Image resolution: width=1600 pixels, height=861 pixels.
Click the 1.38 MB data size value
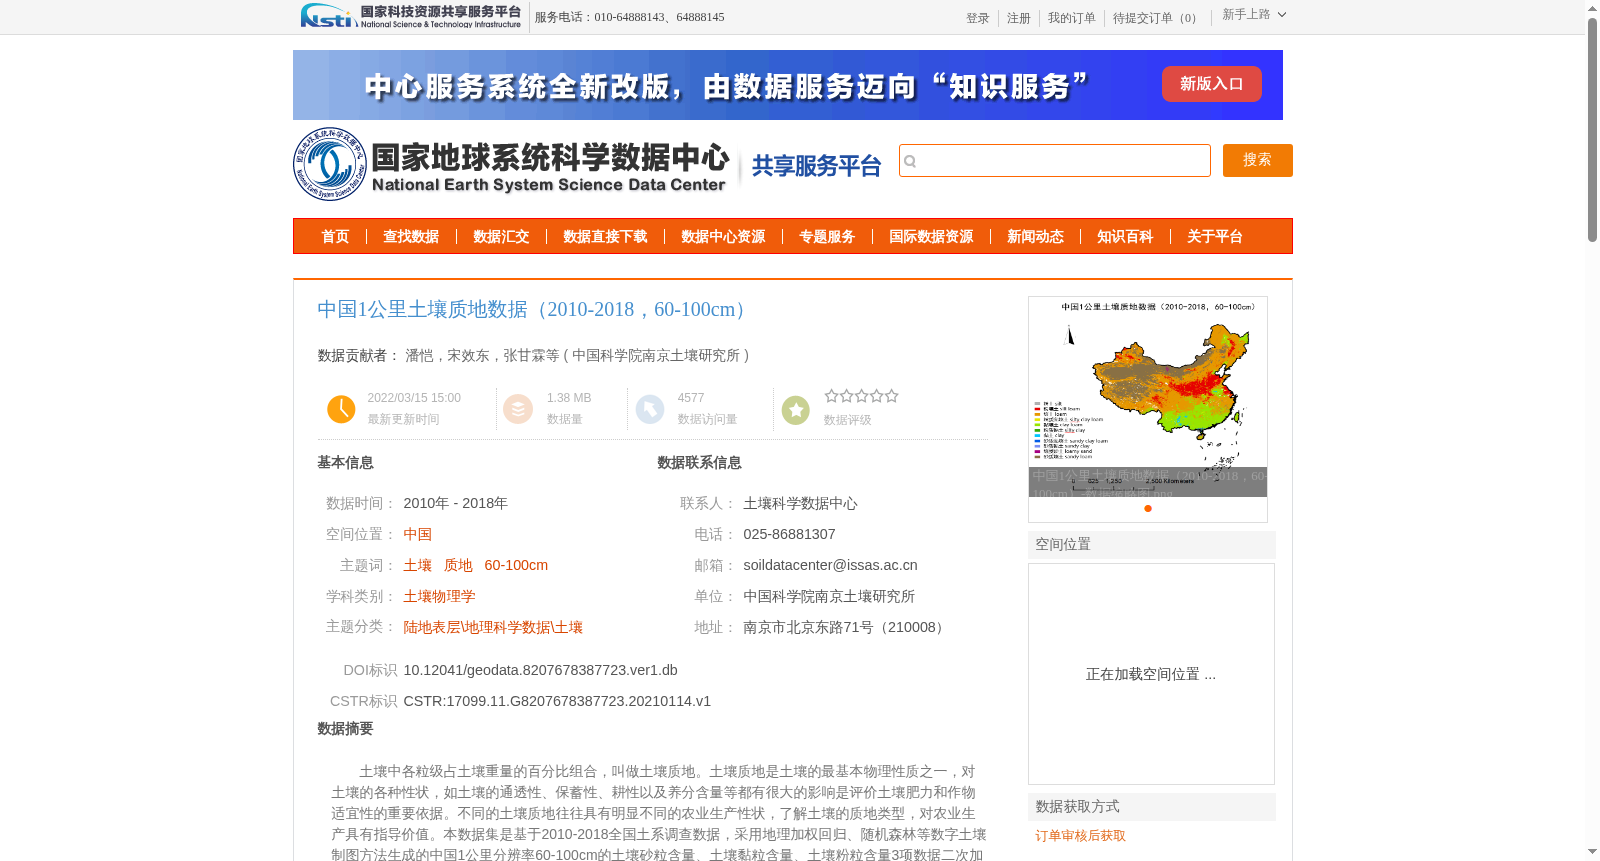click(569, 398)
